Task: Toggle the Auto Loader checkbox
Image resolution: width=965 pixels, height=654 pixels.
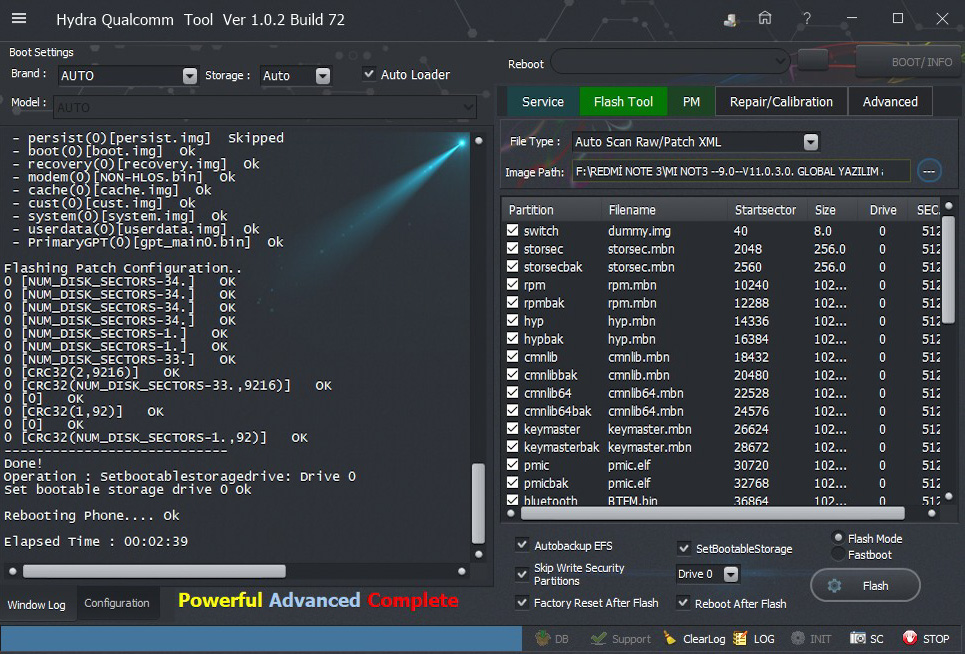Action: click(x=369, y=74)
